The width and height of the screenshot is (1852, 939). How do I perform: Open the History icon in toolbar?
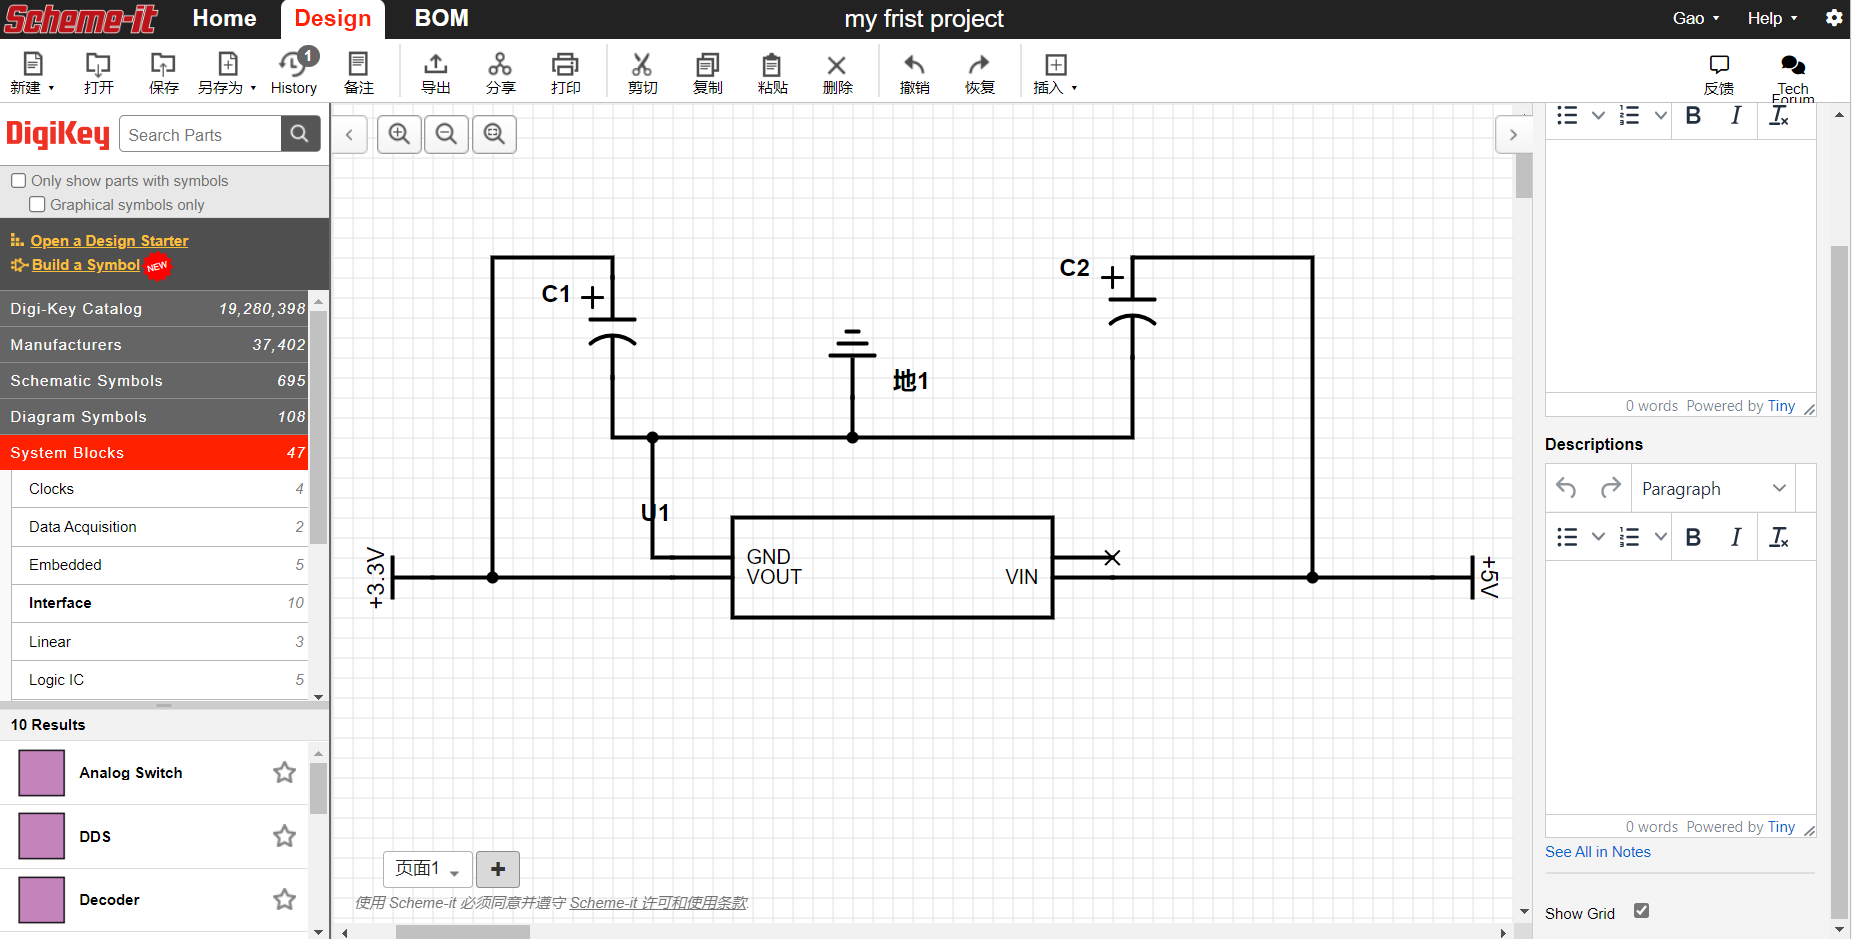tap(294, 65)
